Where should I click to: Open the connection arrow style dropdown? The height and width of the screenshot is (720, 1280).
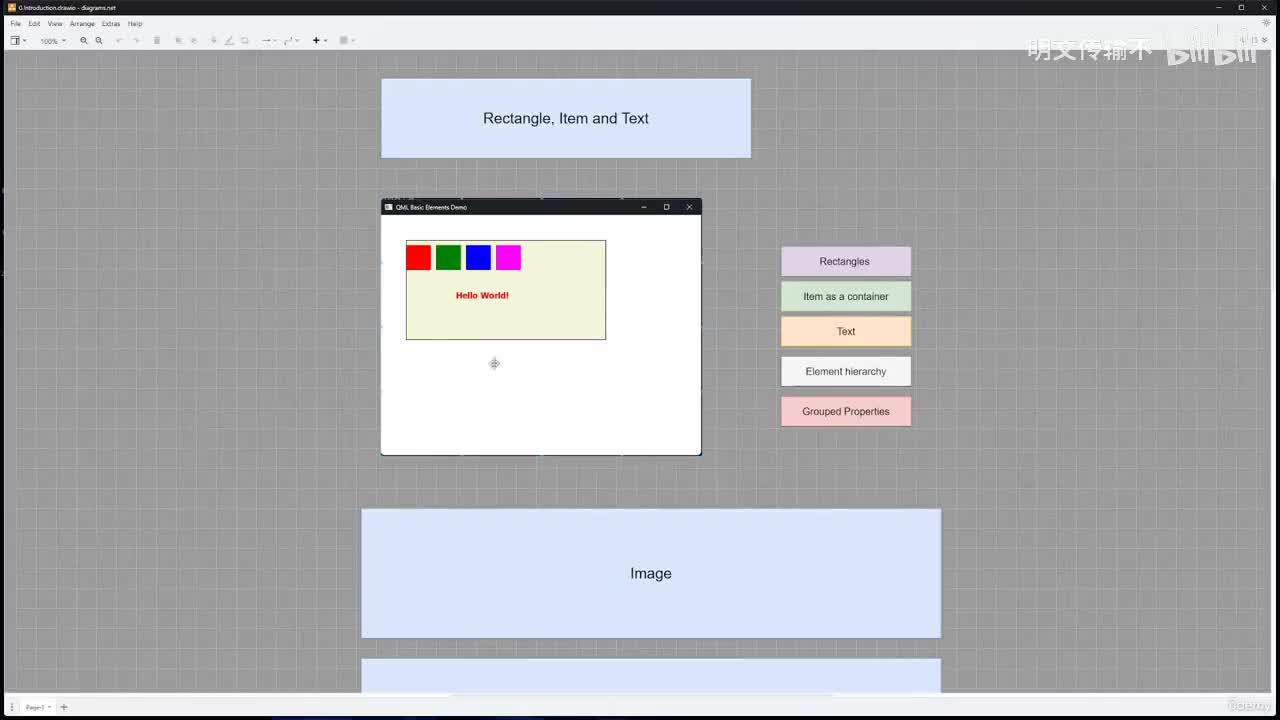(268, 41)
